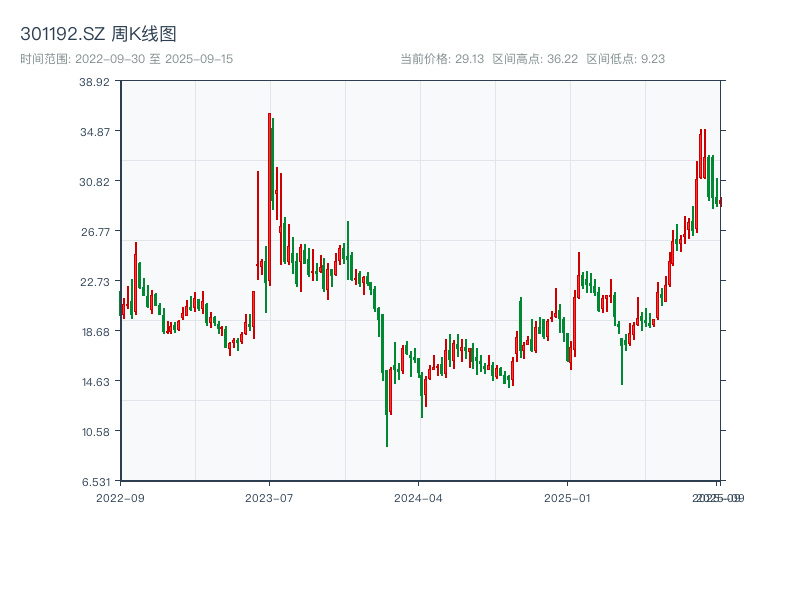Click the 区间高点: 36.22 label
800x600 pixels.
[535, 59]
